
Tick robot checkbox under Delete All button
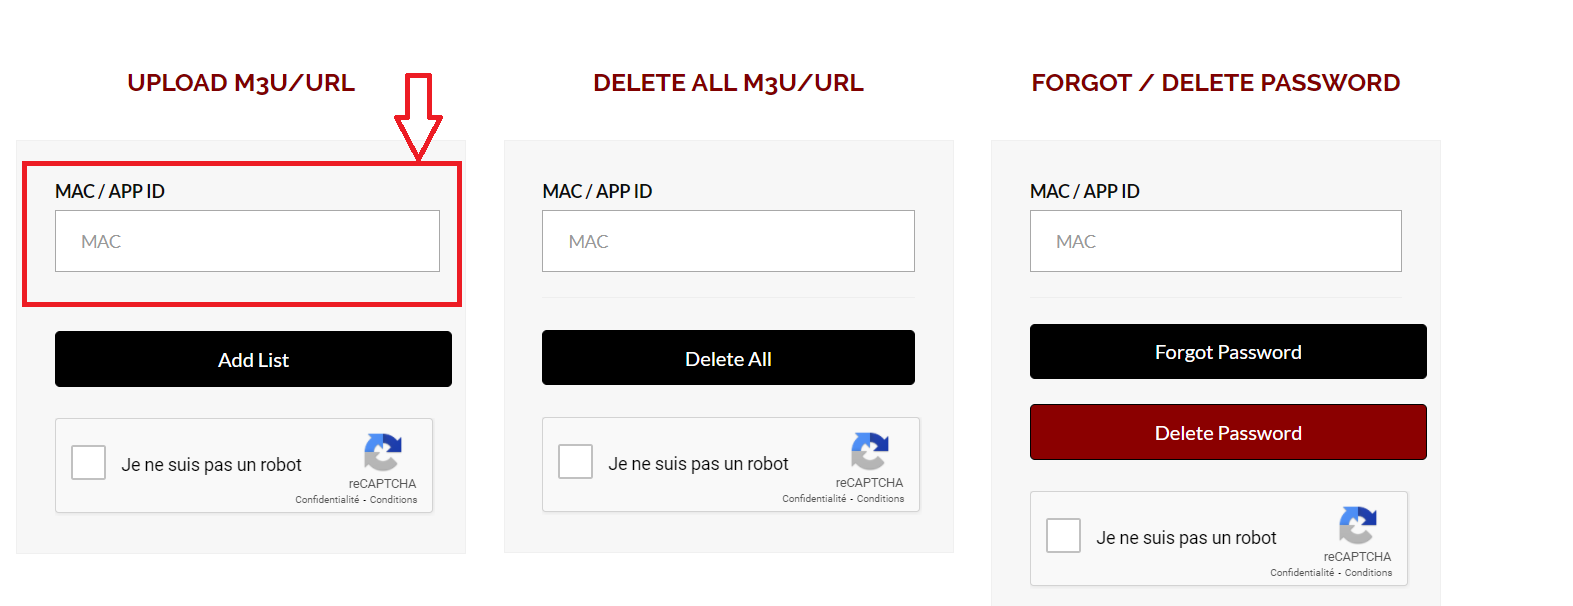[x=576, y=462]
